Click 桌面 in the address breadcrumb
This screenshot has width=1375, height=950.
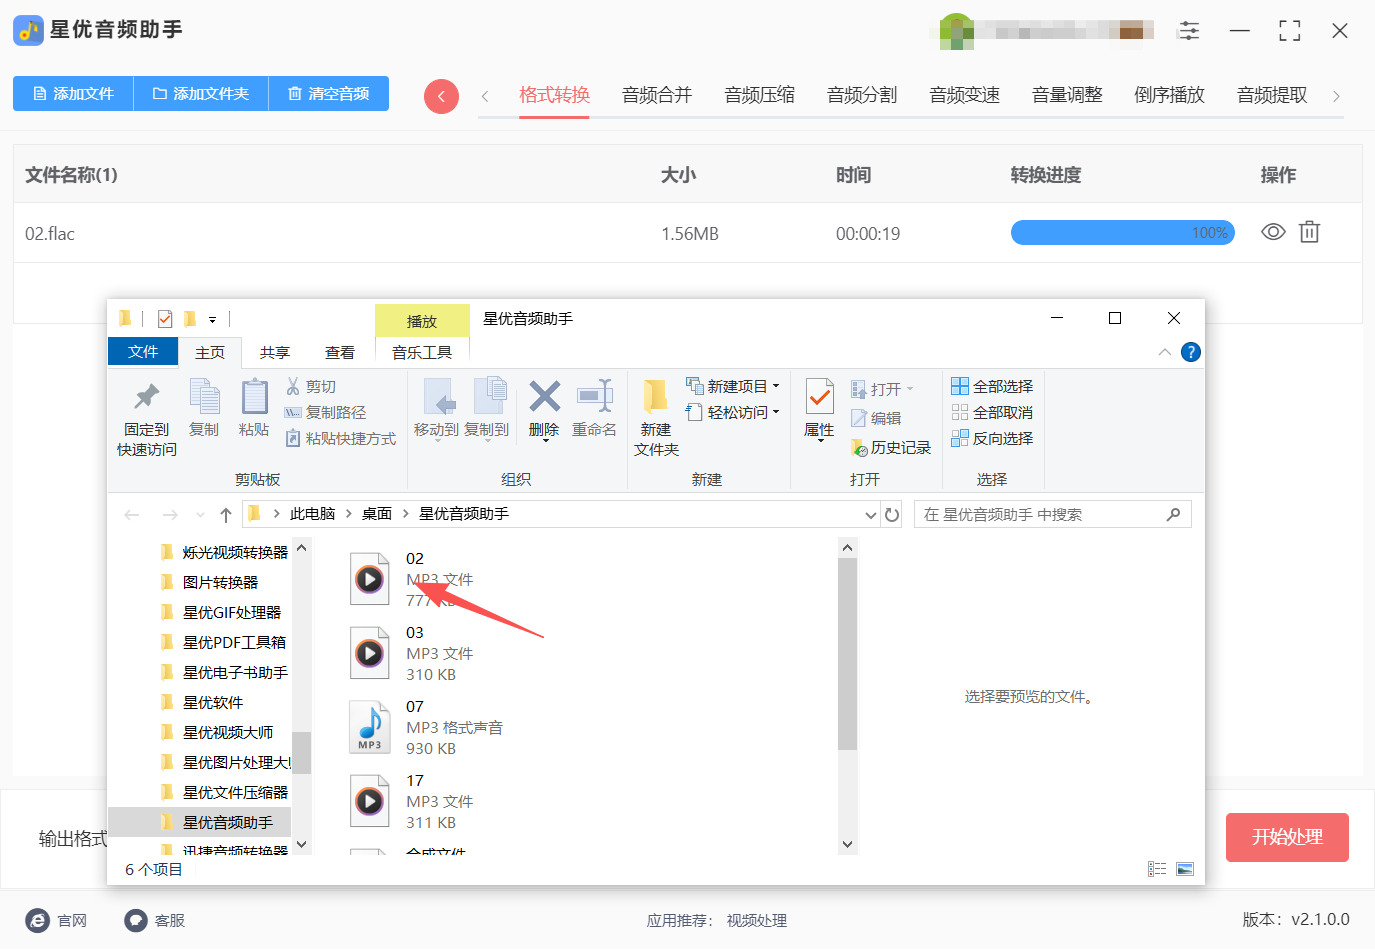(x=377, y=514)
